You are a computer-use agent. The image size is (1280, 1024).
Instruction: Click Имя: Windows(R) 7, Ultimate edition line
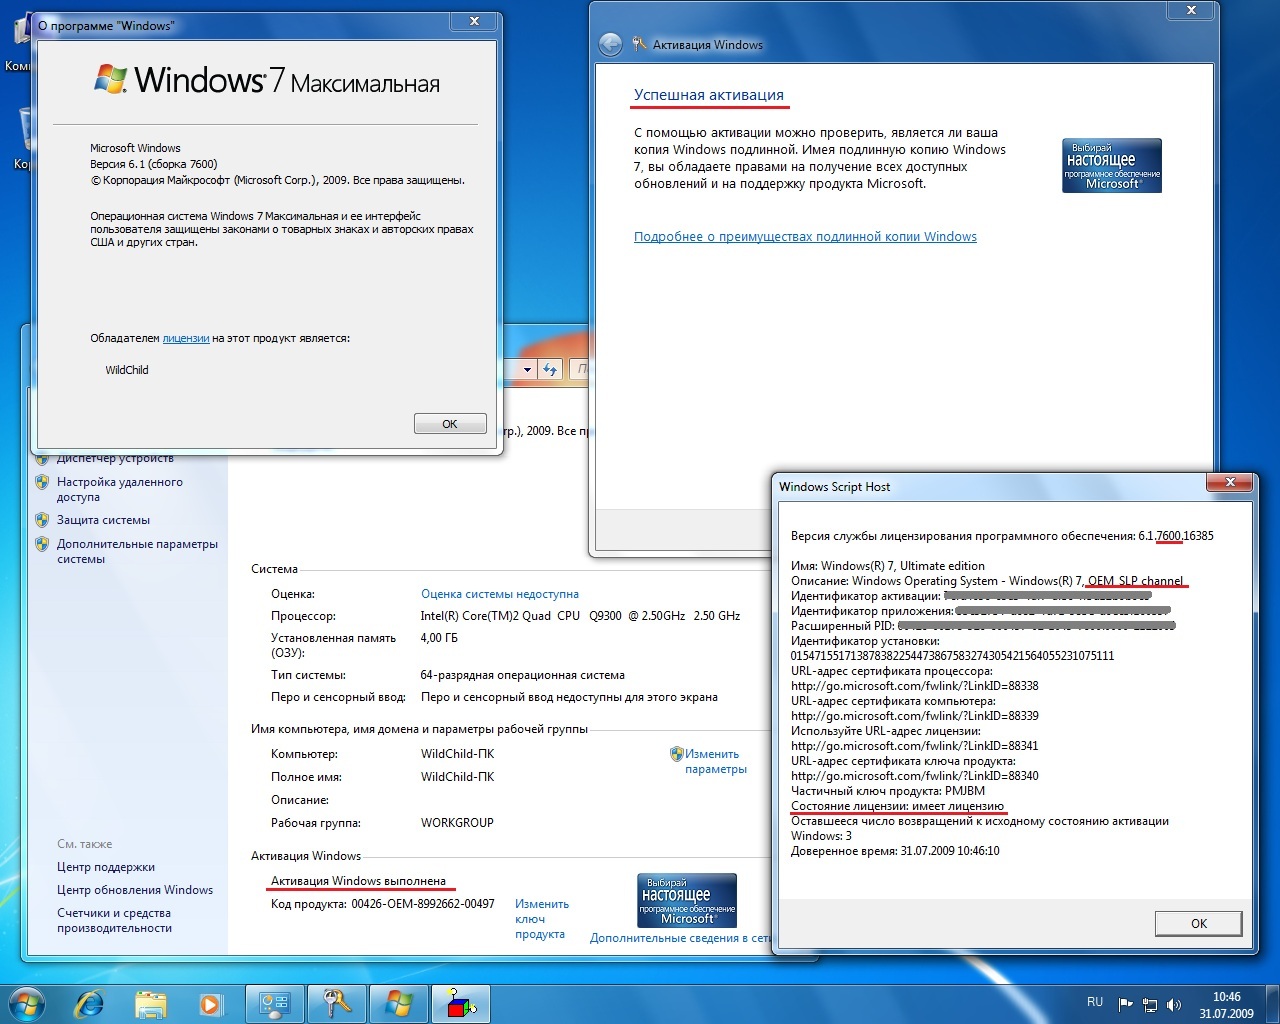point(888,566)
